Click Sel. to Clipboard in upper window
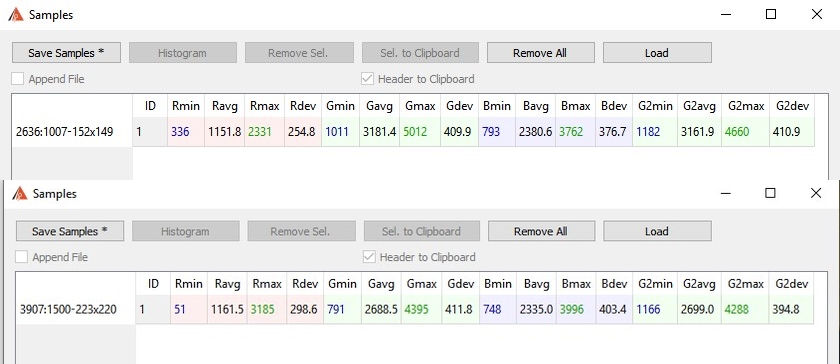Screen dimensions: 840x364 [420, 53]
